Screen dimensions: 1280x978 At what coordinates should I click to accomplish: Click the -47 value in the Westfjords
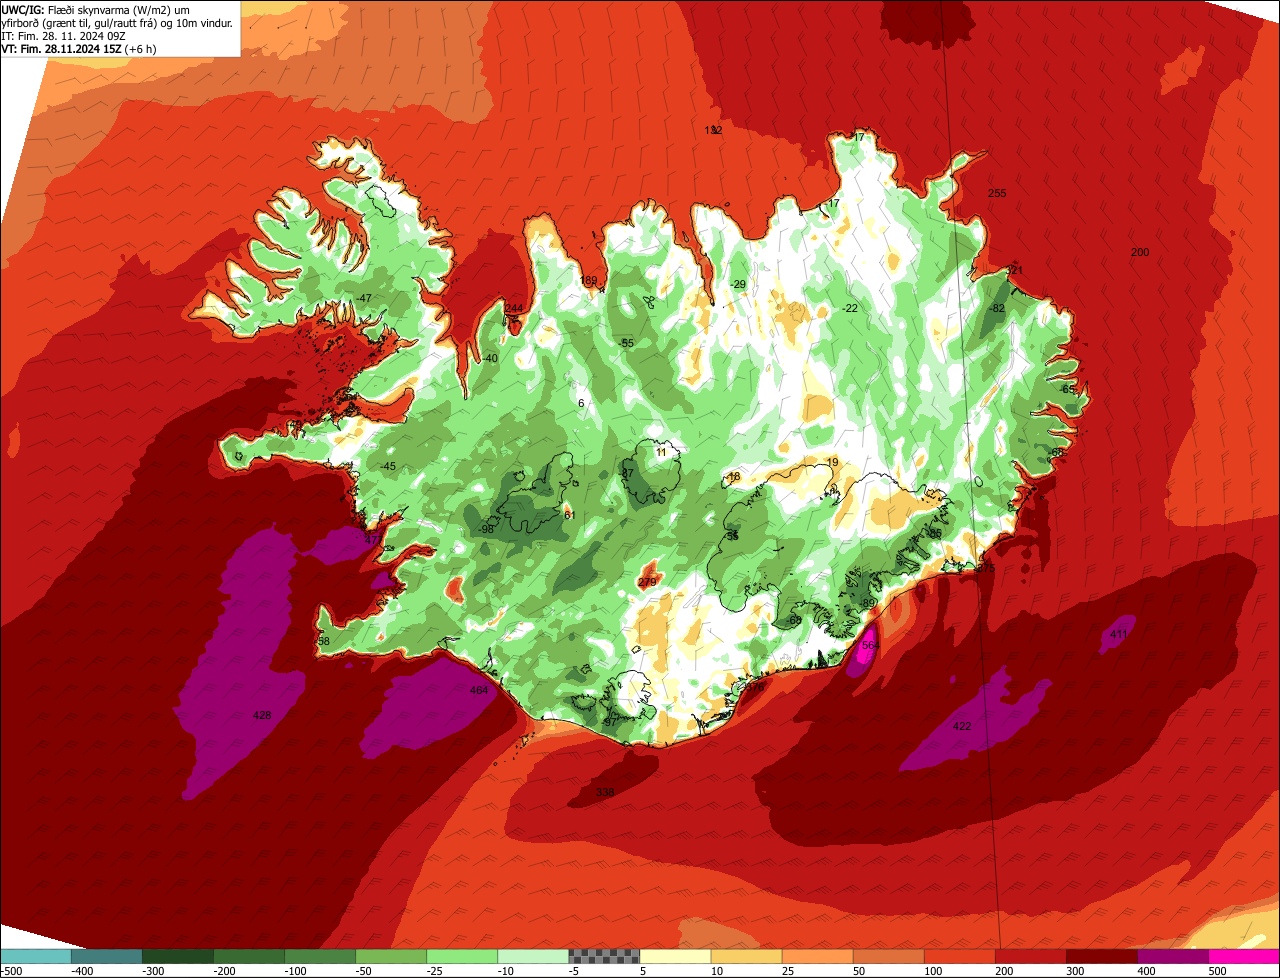click(364, 299)
